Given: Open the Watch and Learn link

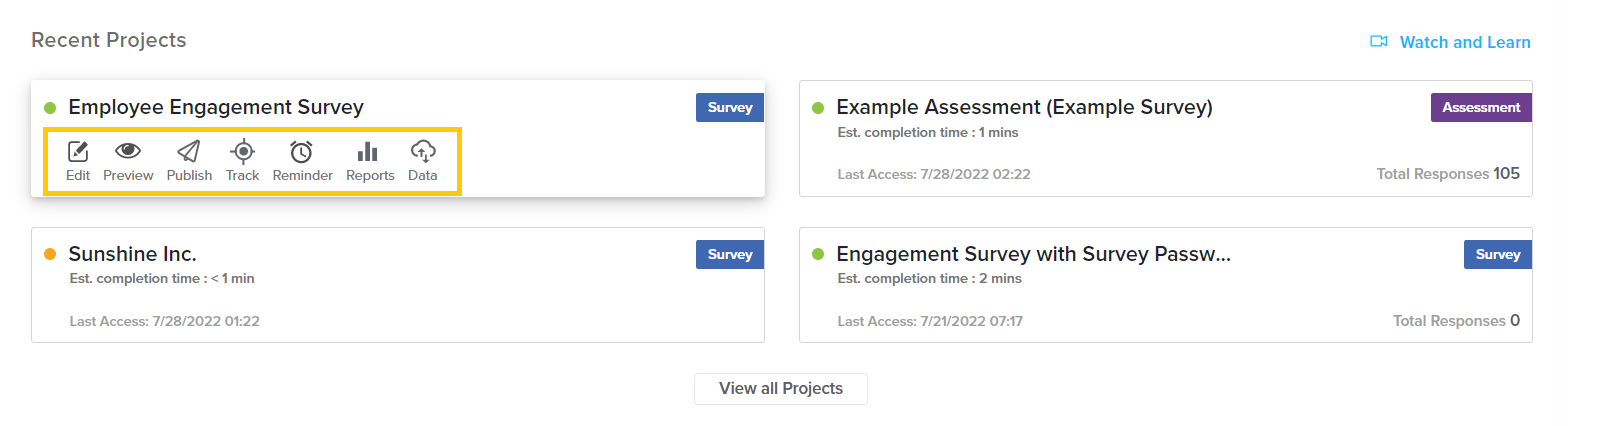Looking at the screenshot, I should pos(1464,42).
